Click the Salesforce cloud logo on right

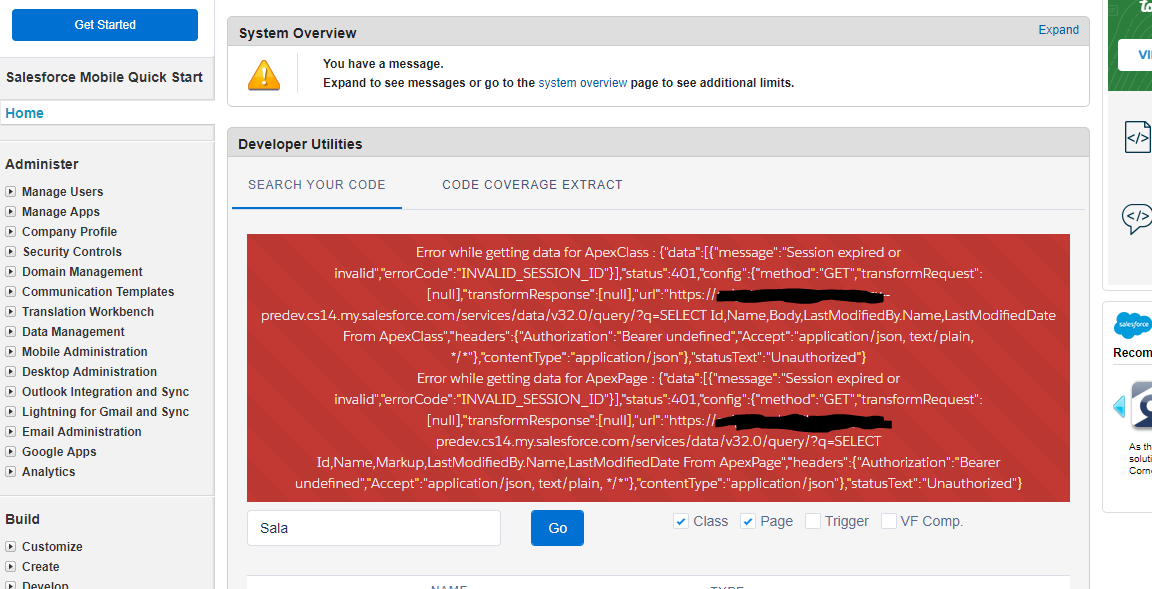1132,324
